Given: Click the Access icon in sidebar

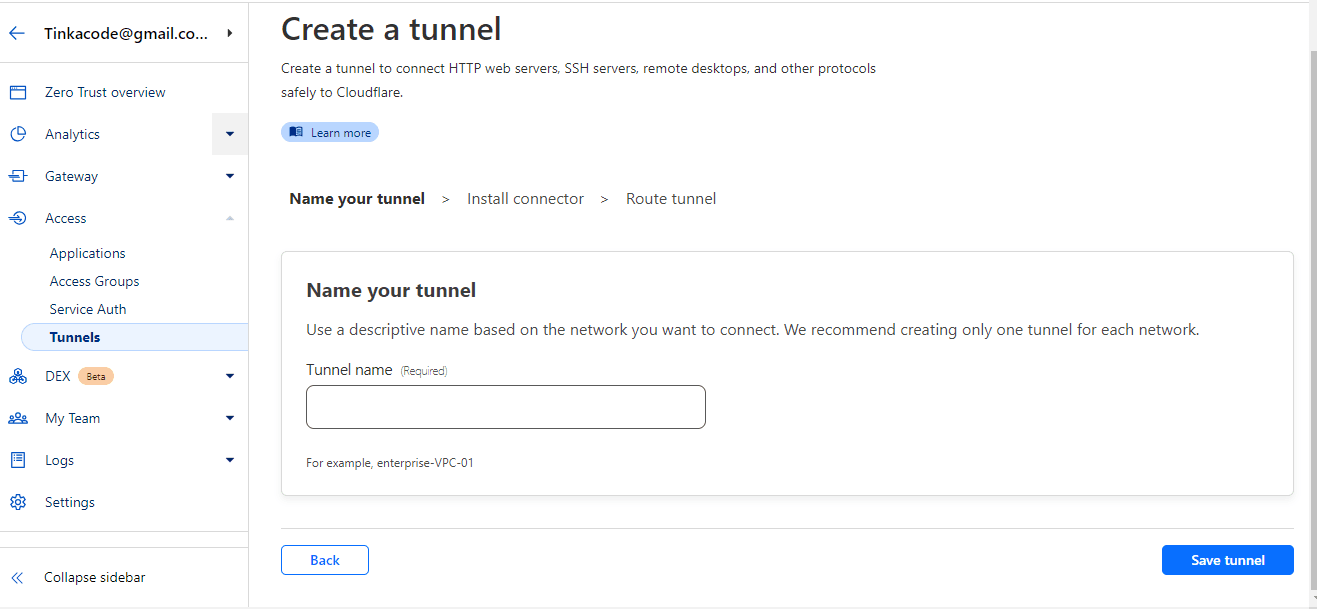Looking at the screenshot, I should coord(17,218).
